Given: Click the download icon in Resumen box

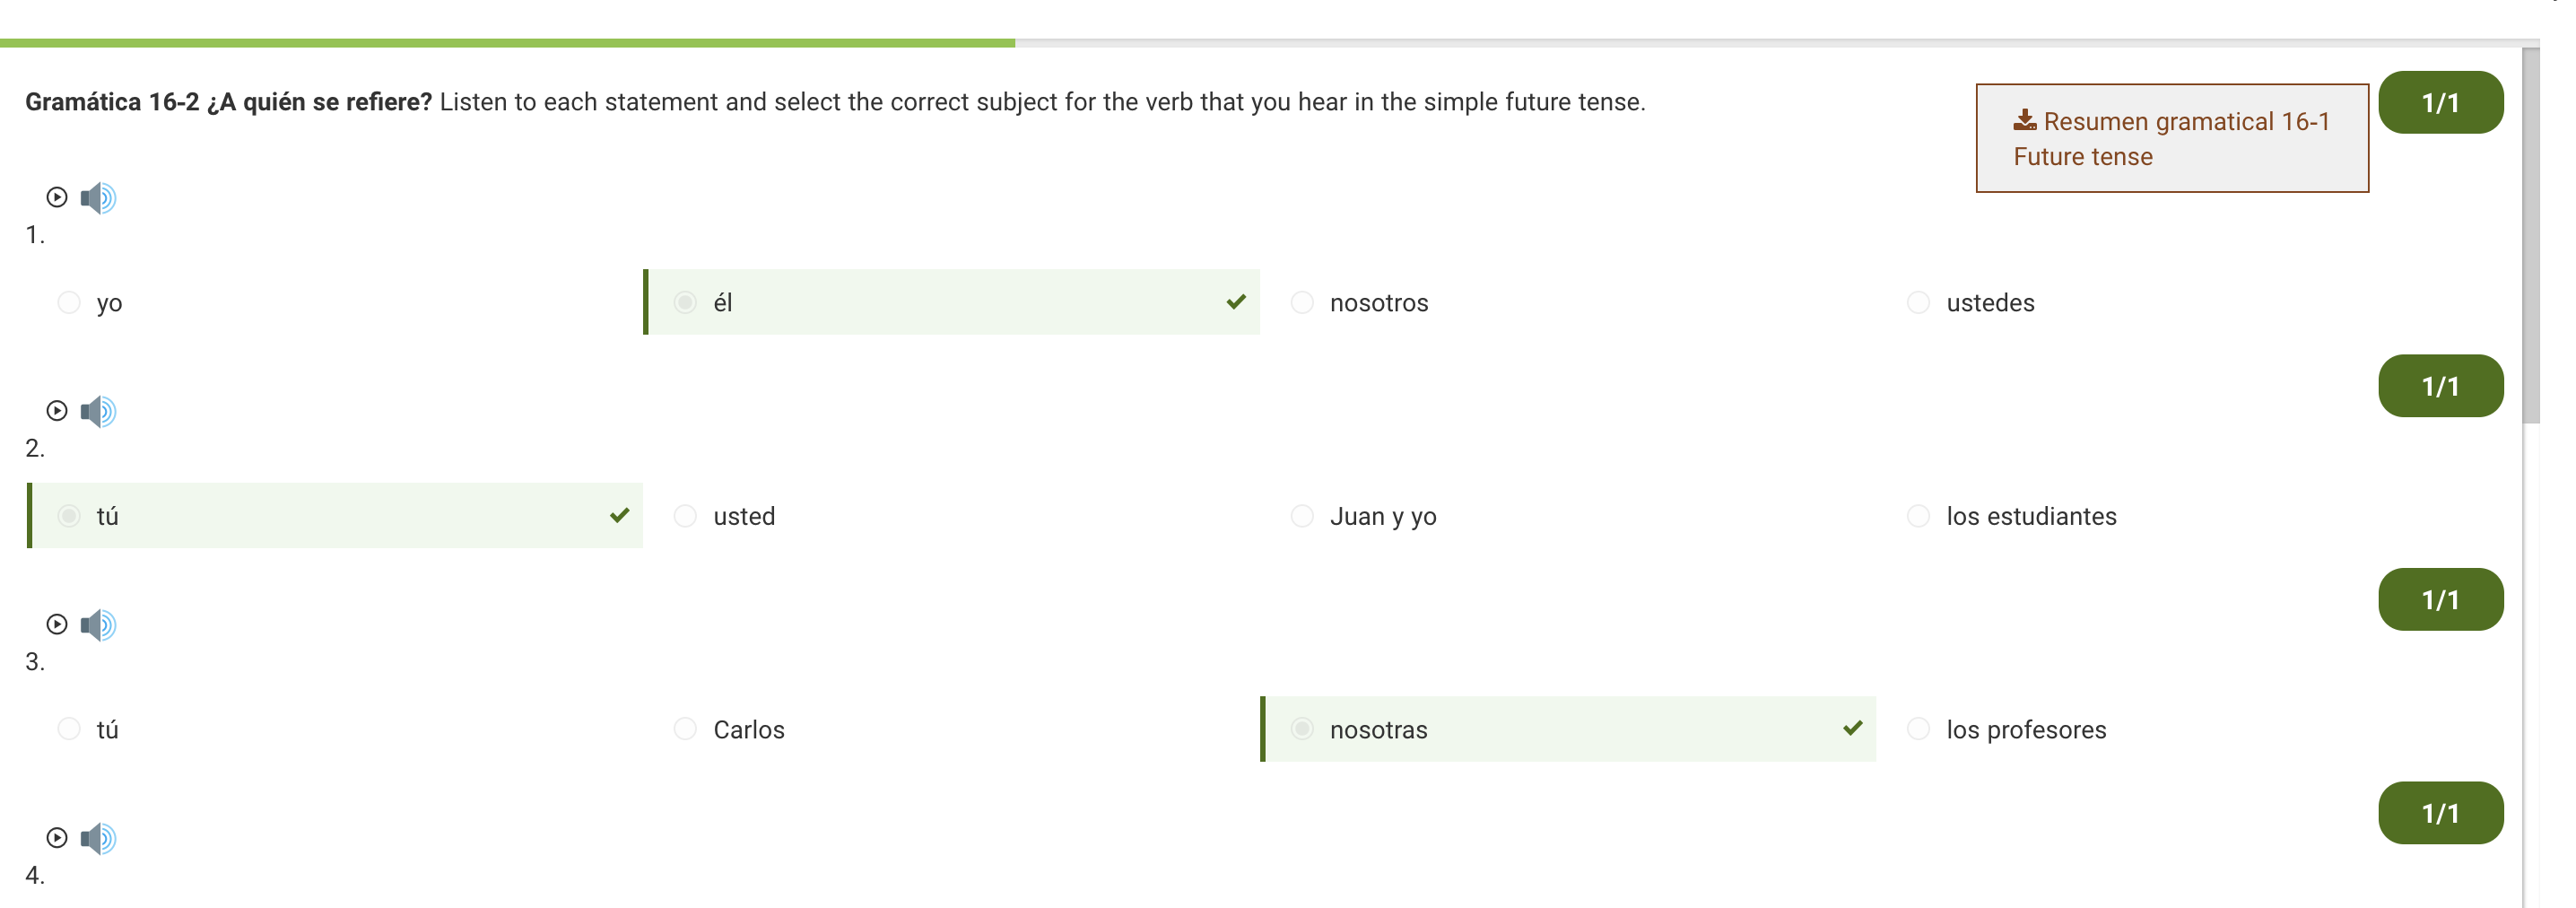Looking at the screenshot, I should (x=2025, y=120).
